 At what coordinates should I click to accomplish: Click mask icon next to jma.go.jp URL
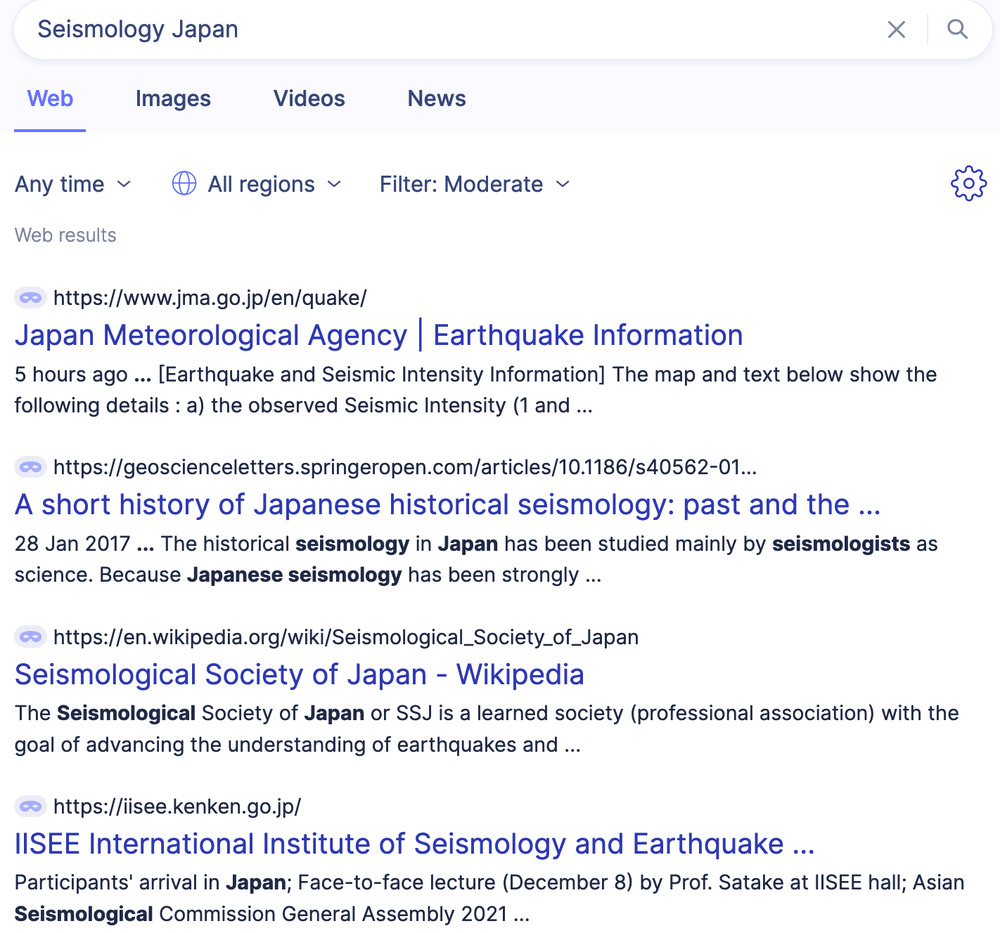click(x=31, y=297)
